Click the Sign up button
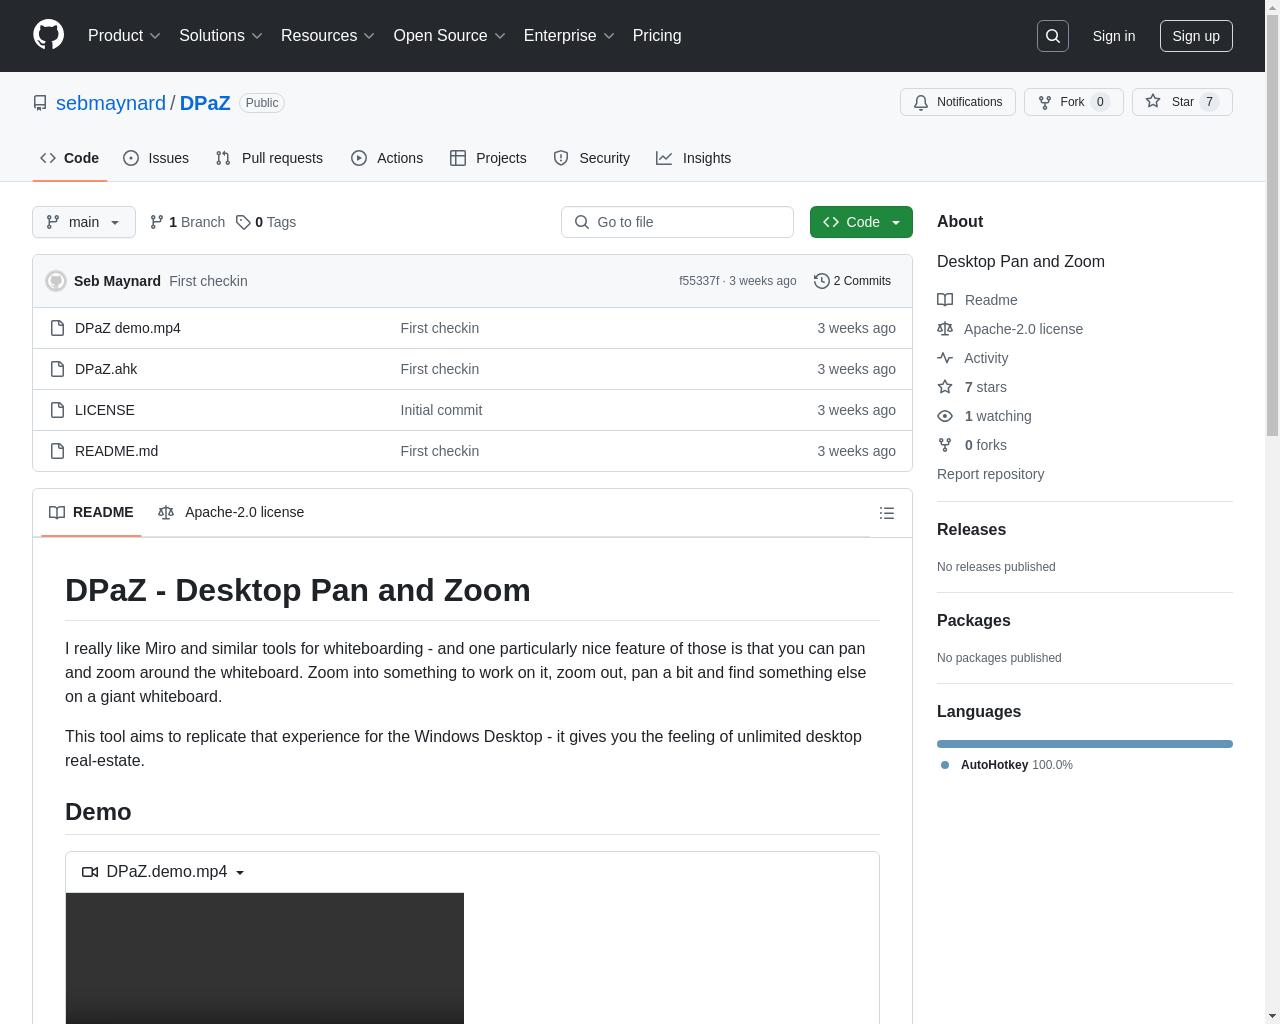Image resolution: width=1280 pixels, height=1024 pixels. coord(1196,36)
